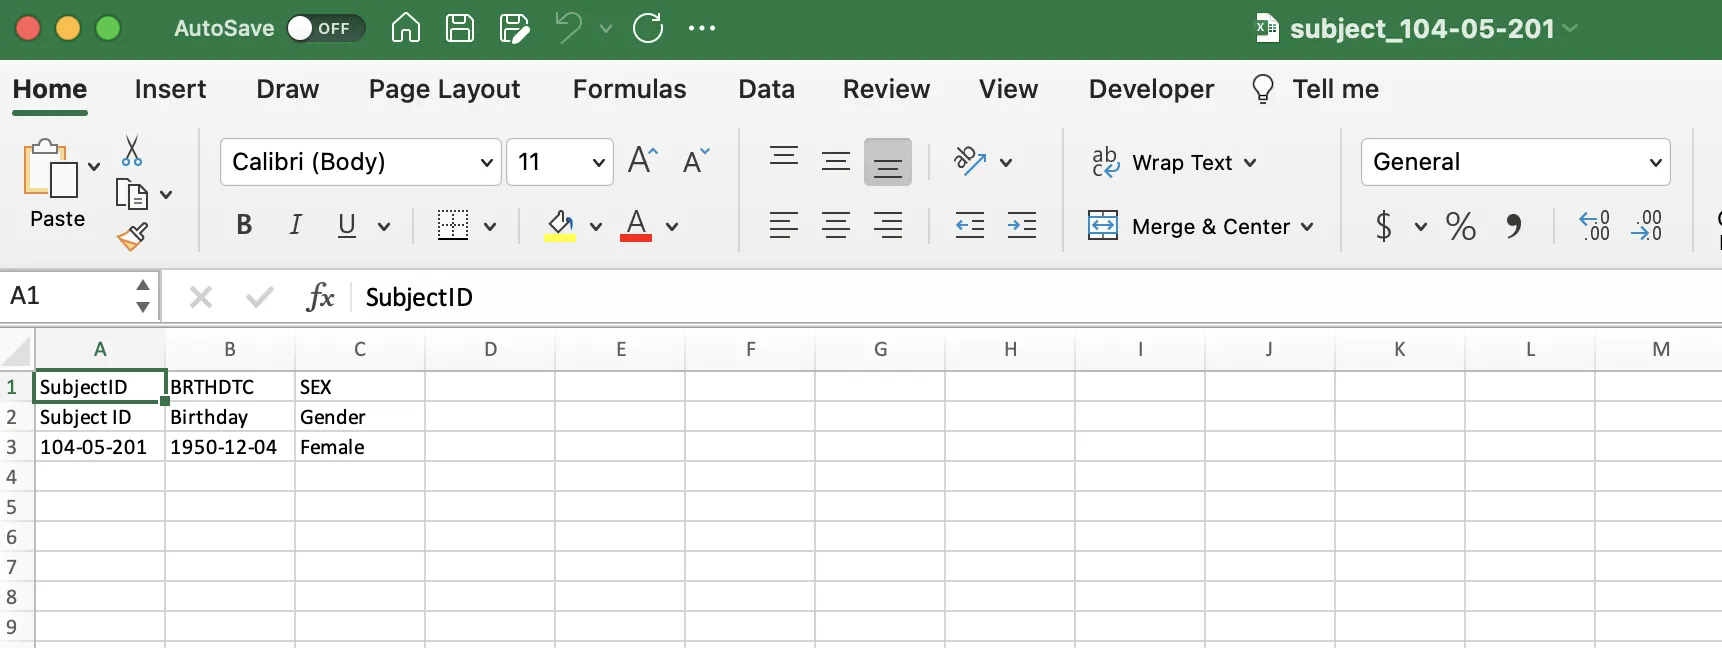
Task: Click the Increase Indent icon
Action: pyautogui.click(x=1022, y=226)
